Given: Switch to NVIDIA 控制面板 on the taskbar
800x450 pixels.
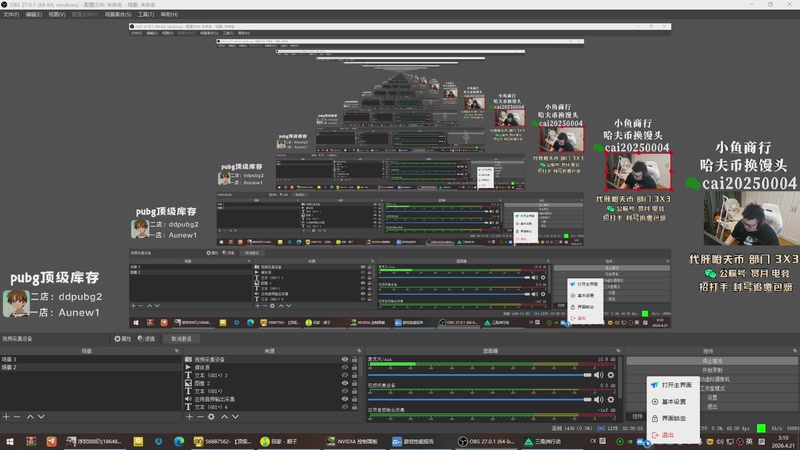Looking at the screenshot, I should (x=353, y=441).
